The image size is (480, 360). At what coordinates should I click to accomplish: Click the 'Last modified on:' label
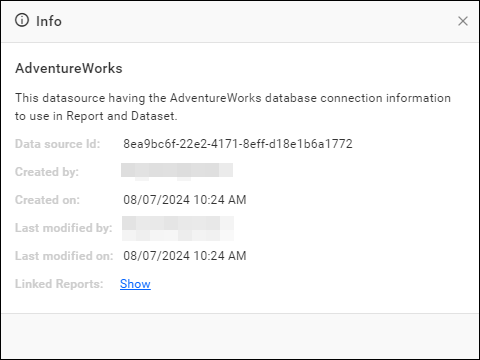(64, 256)
